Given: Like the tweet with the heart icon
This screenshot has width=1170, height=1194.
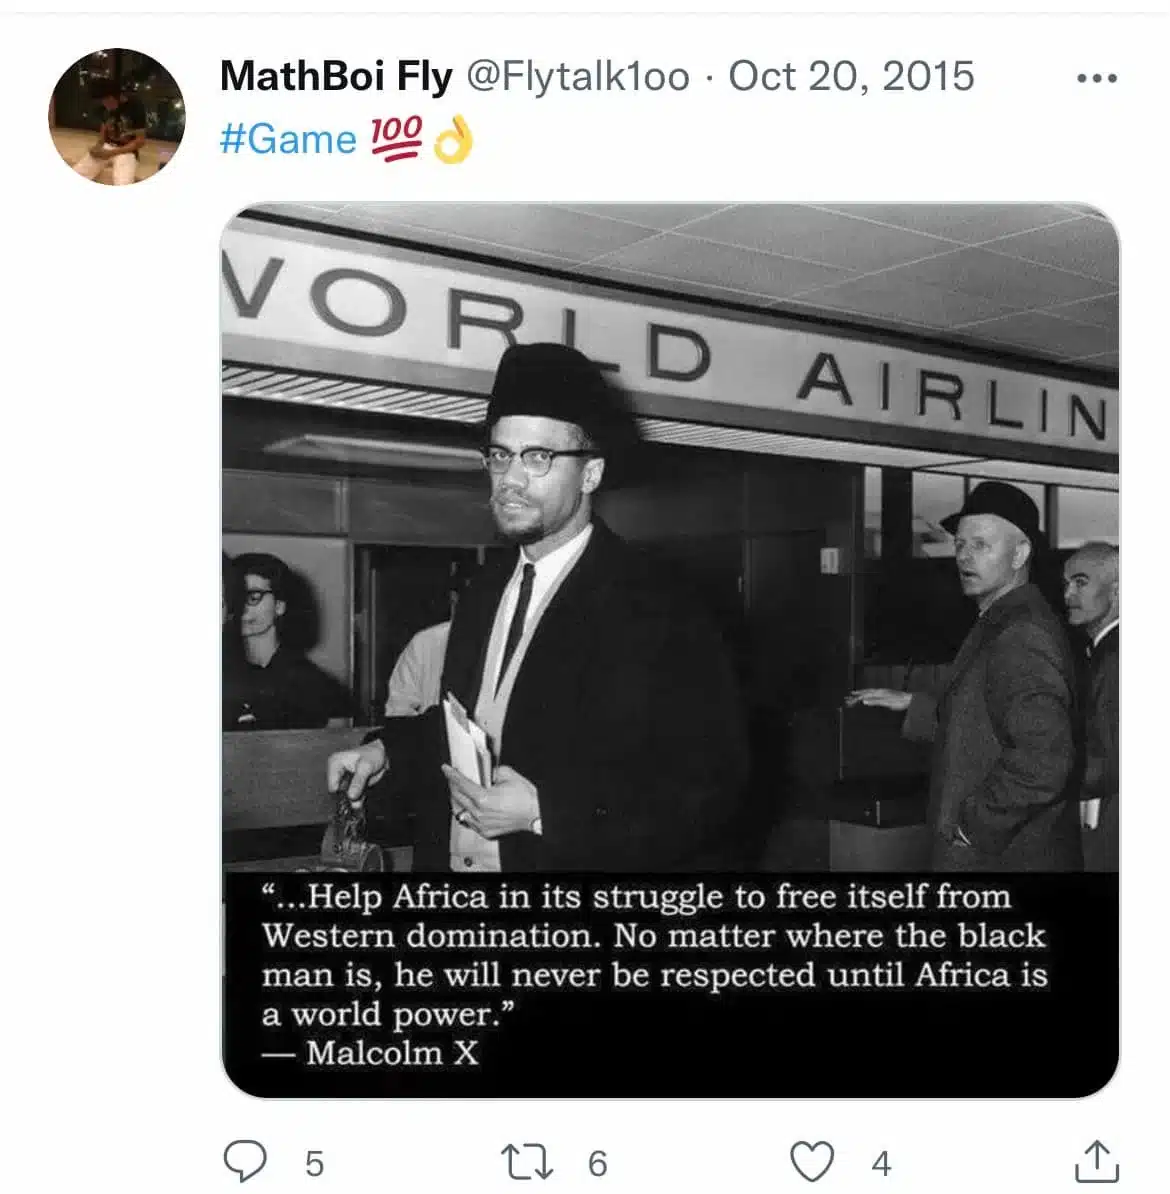Looking at the screenshot, I should (x=812, y=1161).
